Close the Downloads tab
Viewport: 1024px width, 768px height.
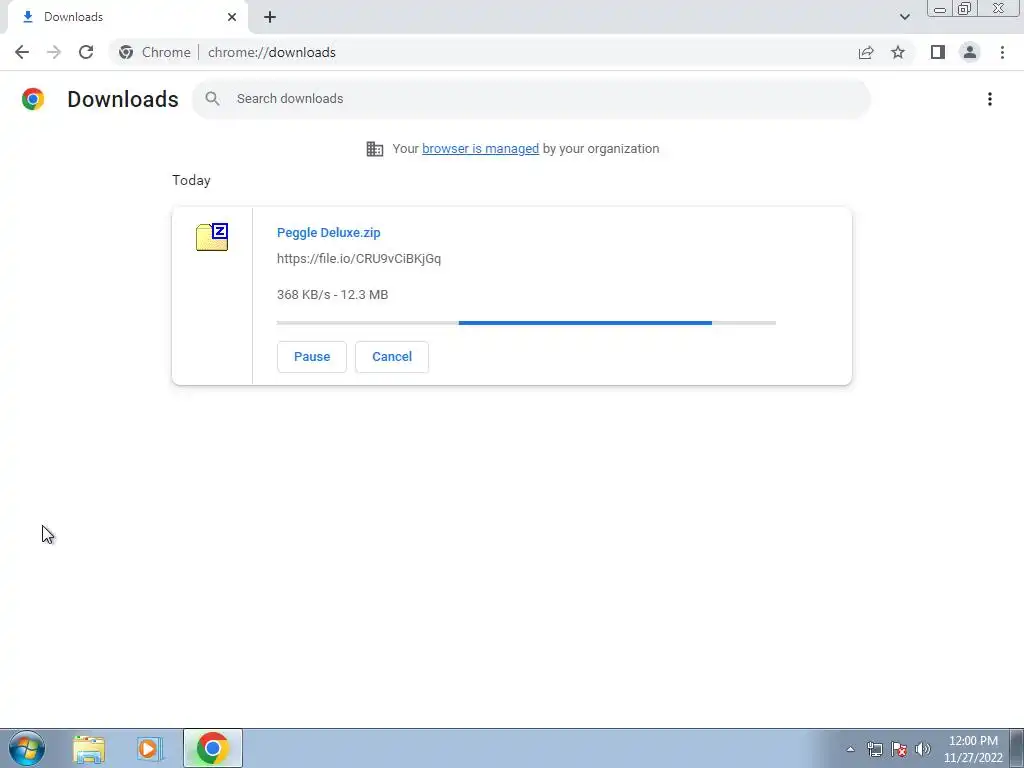232,17
